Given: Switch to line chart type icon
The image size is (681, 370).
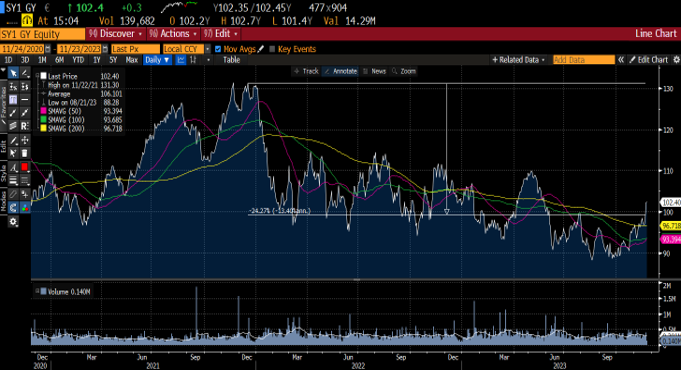Looking at the screenshot, I should click(x=181, y=60).
